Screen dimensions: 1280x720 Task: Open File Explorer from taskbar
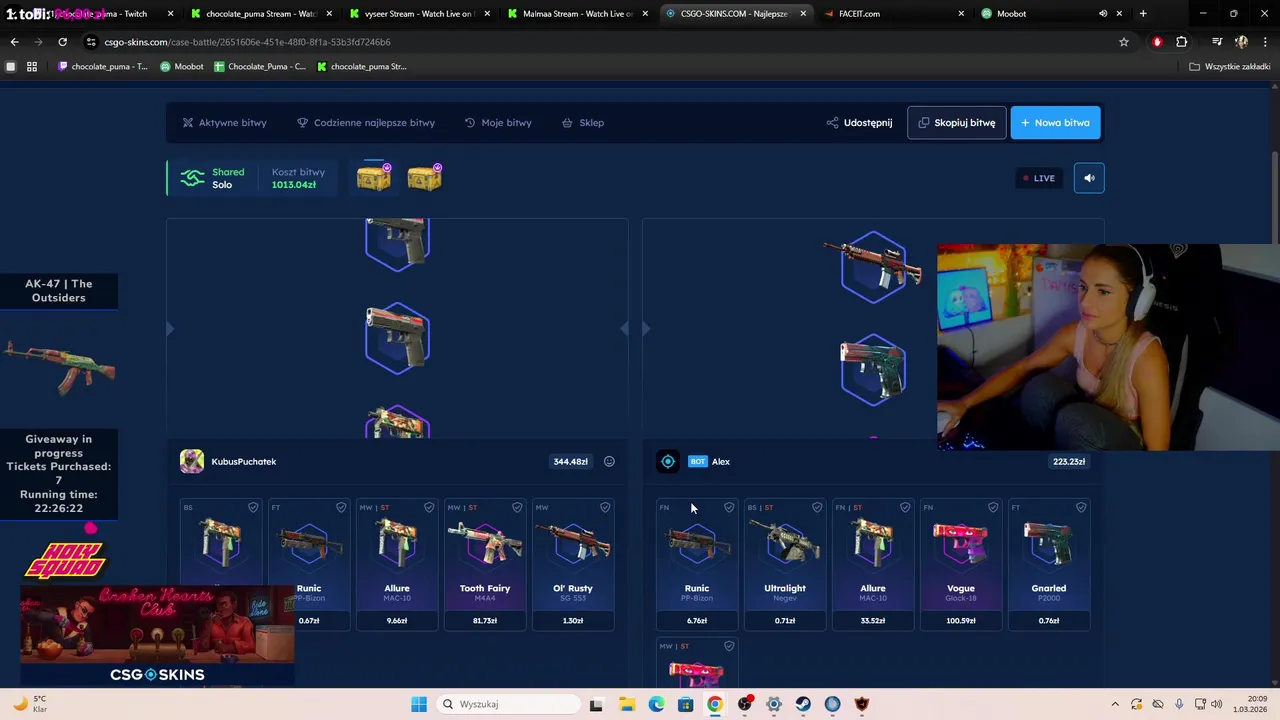point(626,704)
